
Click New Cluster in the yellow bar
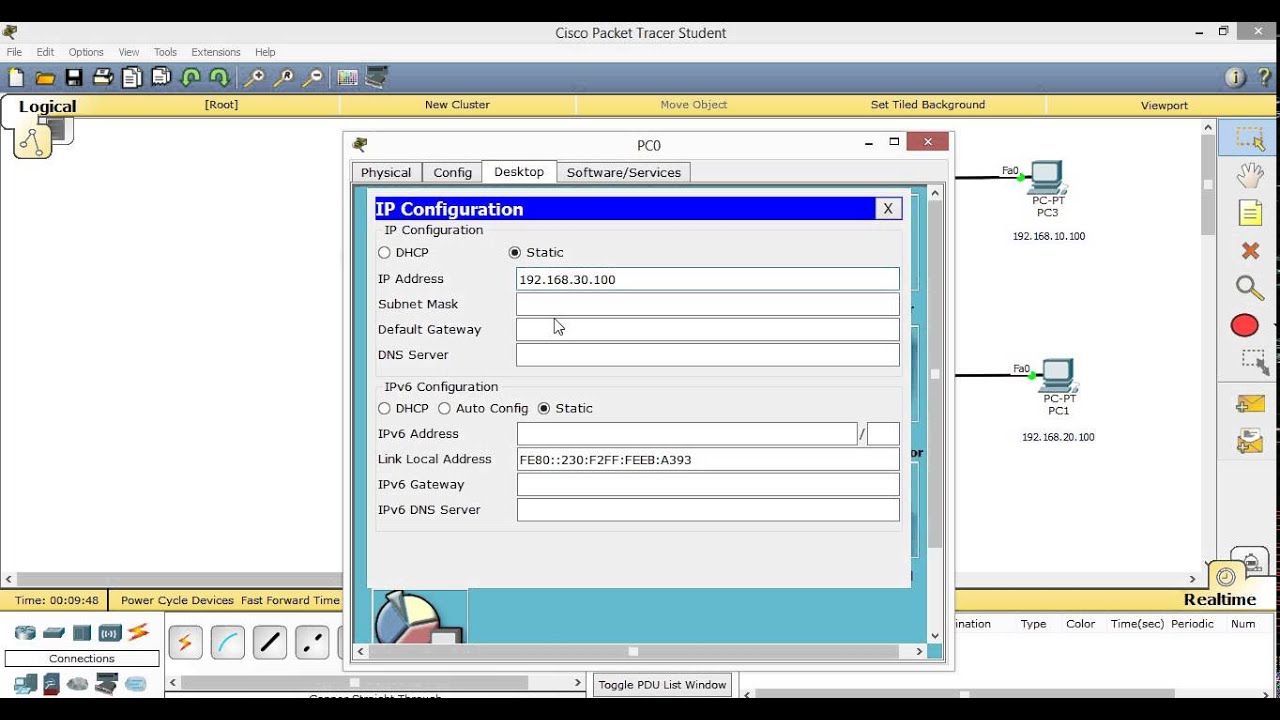457,105
